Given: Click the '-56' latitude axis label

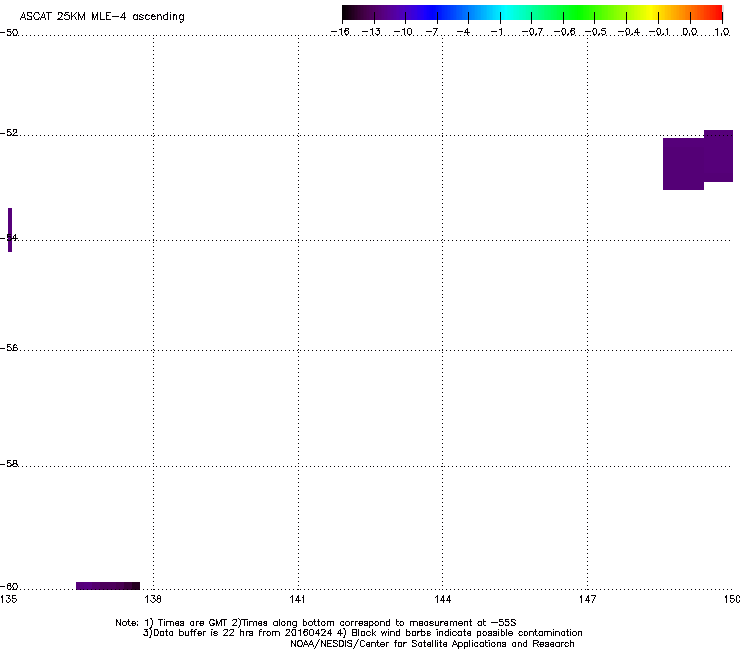Looking at the screenshot, I should point(9,348).
